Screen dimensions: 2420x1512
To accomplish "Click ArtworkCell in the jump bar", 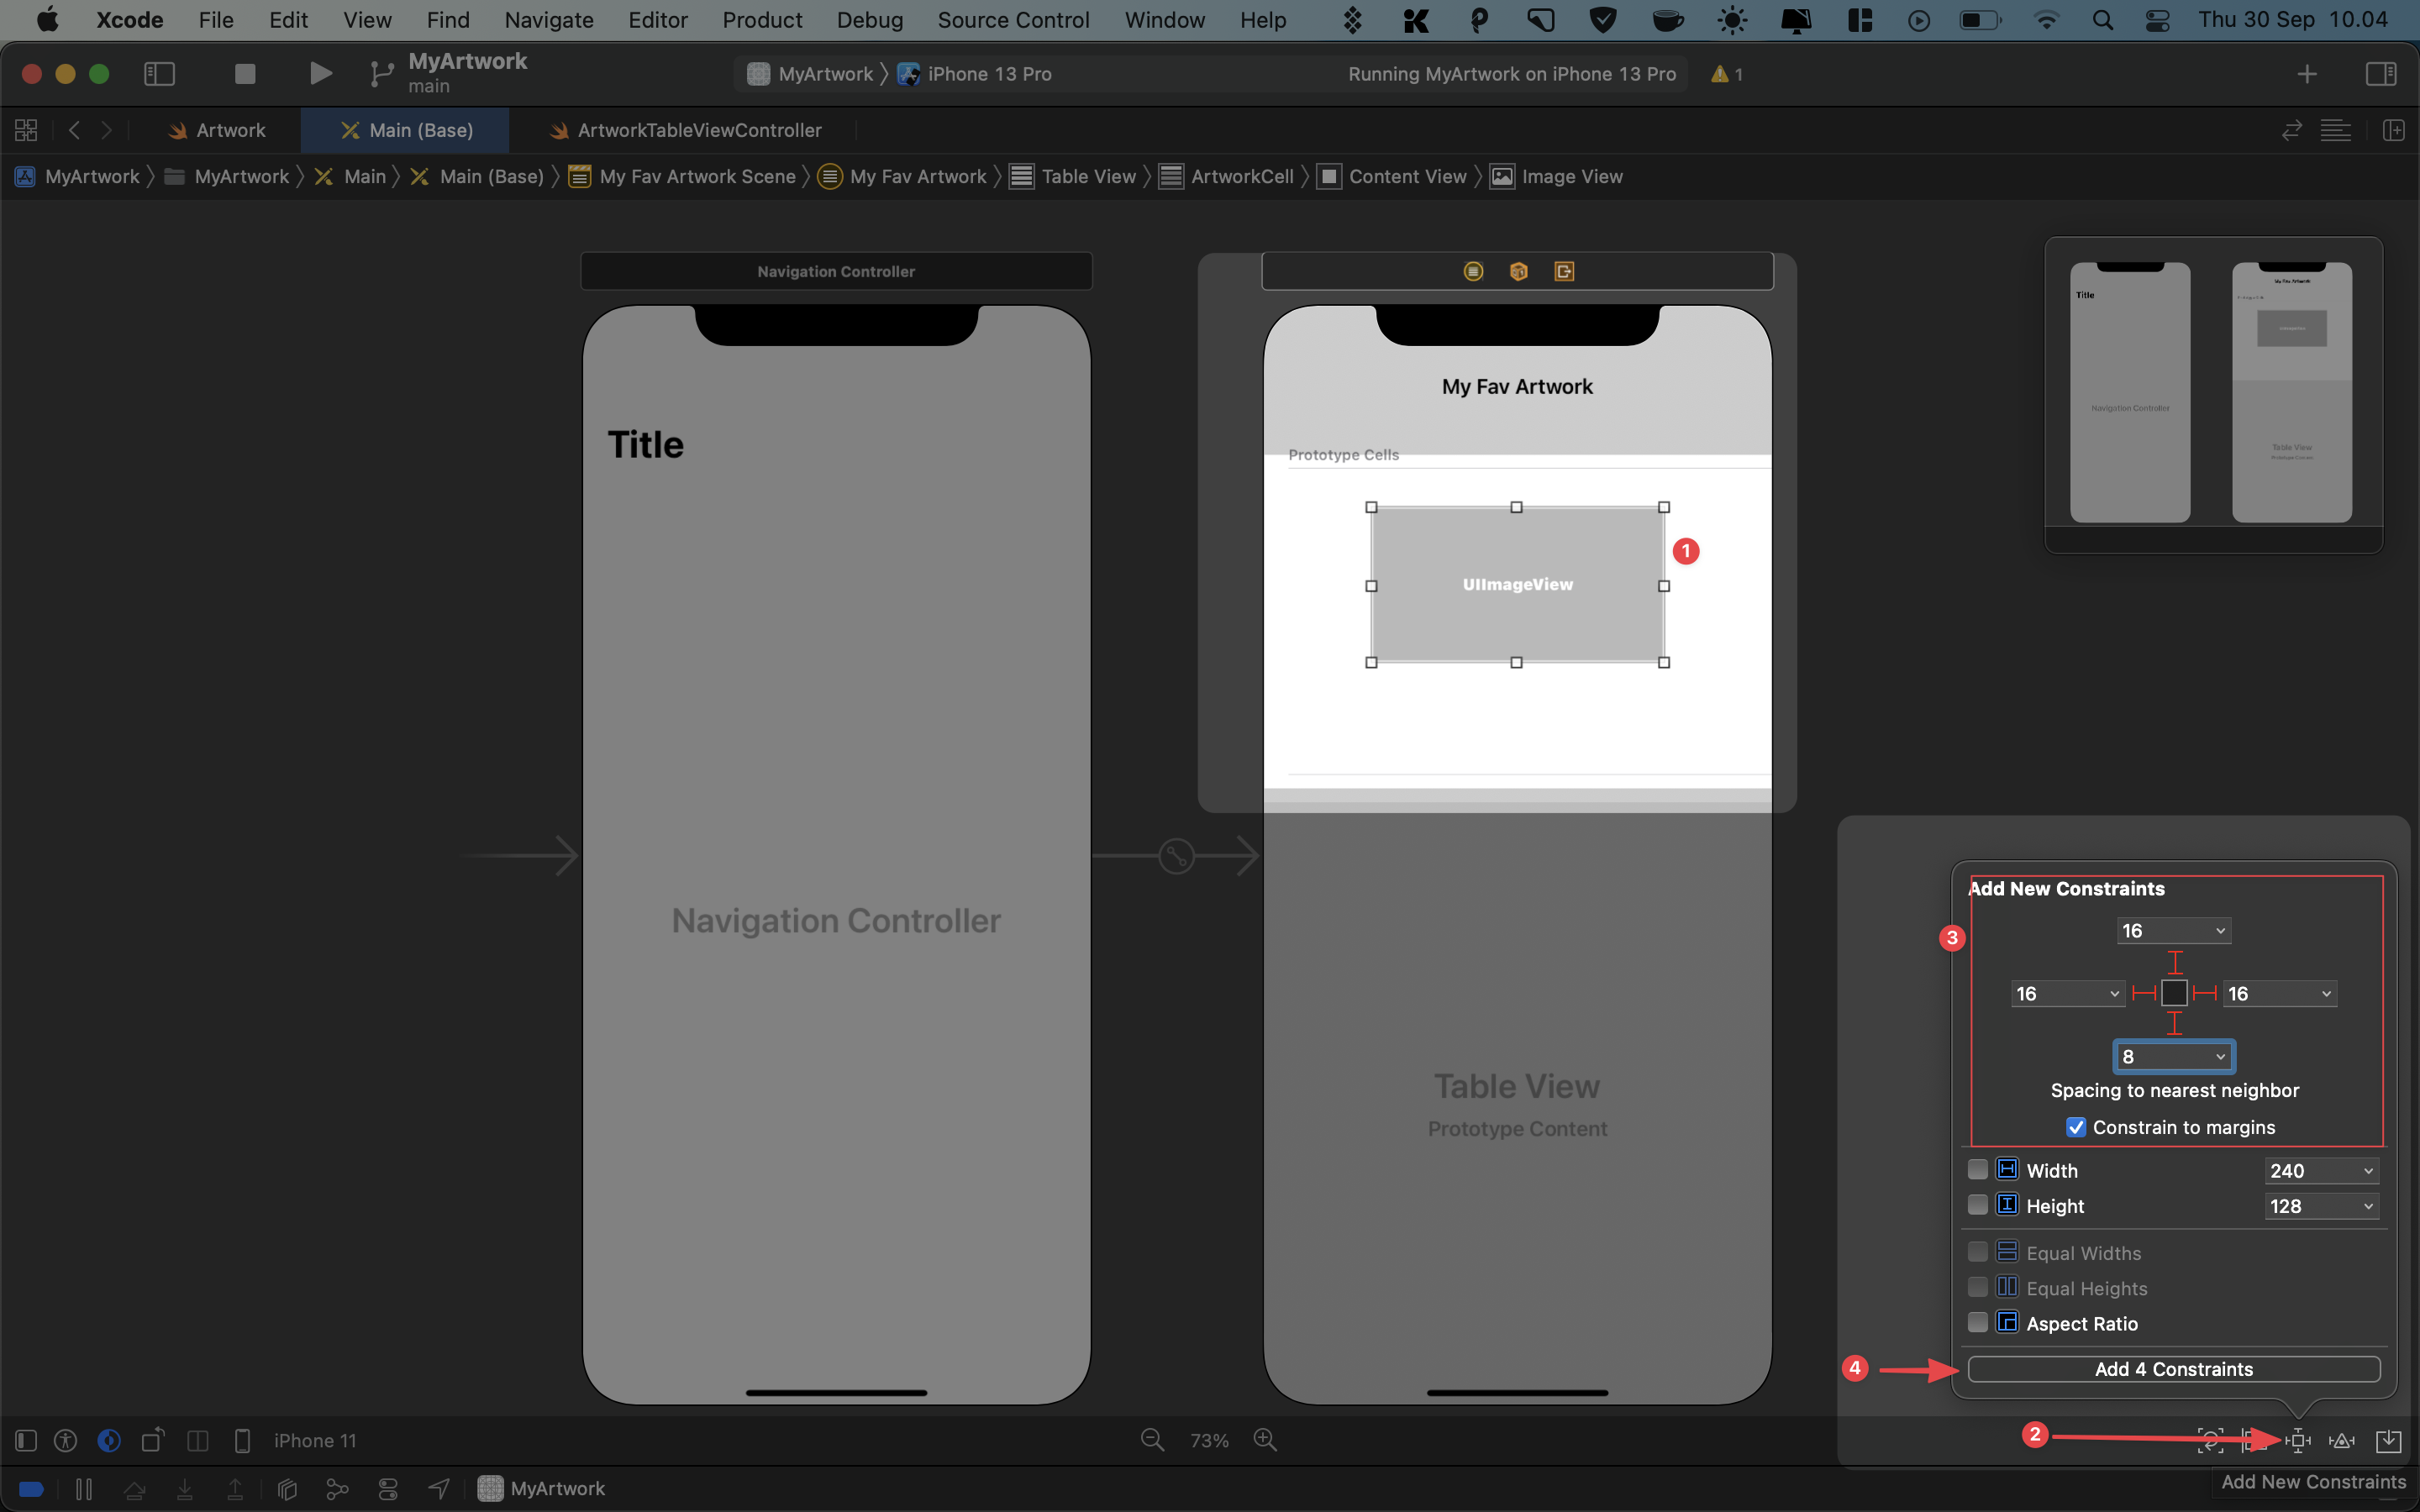I will click(1227, 176).
